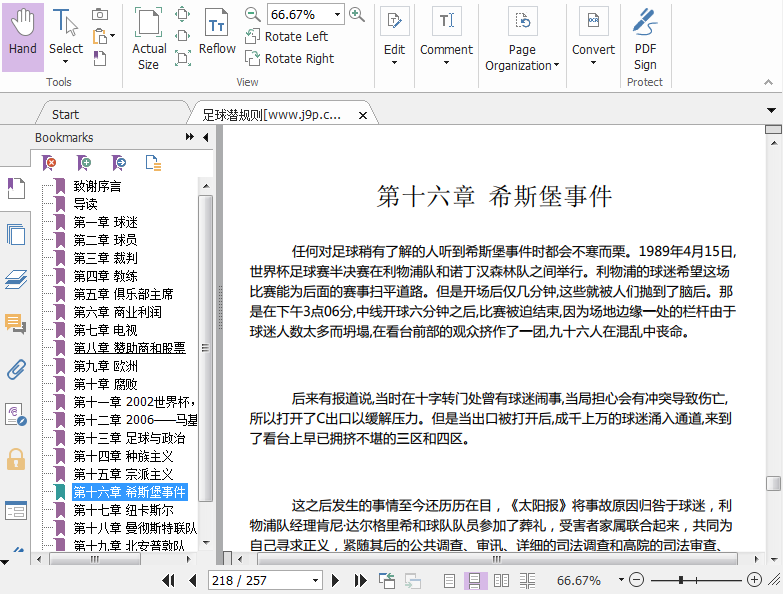This screenshot has height=594, width=783.
Task: Select bookmark 第十章 腐败
Action: [105, 384]
